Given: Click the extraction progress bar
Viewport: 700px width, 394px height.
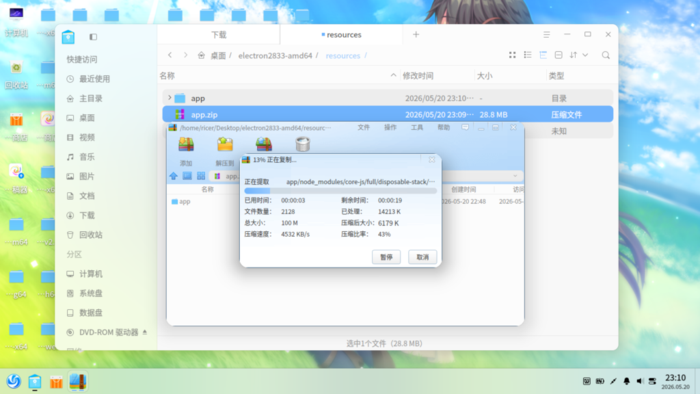Looking at the screenshot, I should [341, 191].
